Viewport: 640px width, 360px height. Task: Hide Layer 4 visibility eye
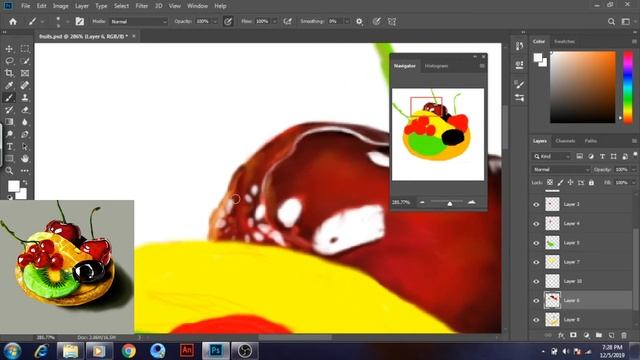click(x=536, y=224)
